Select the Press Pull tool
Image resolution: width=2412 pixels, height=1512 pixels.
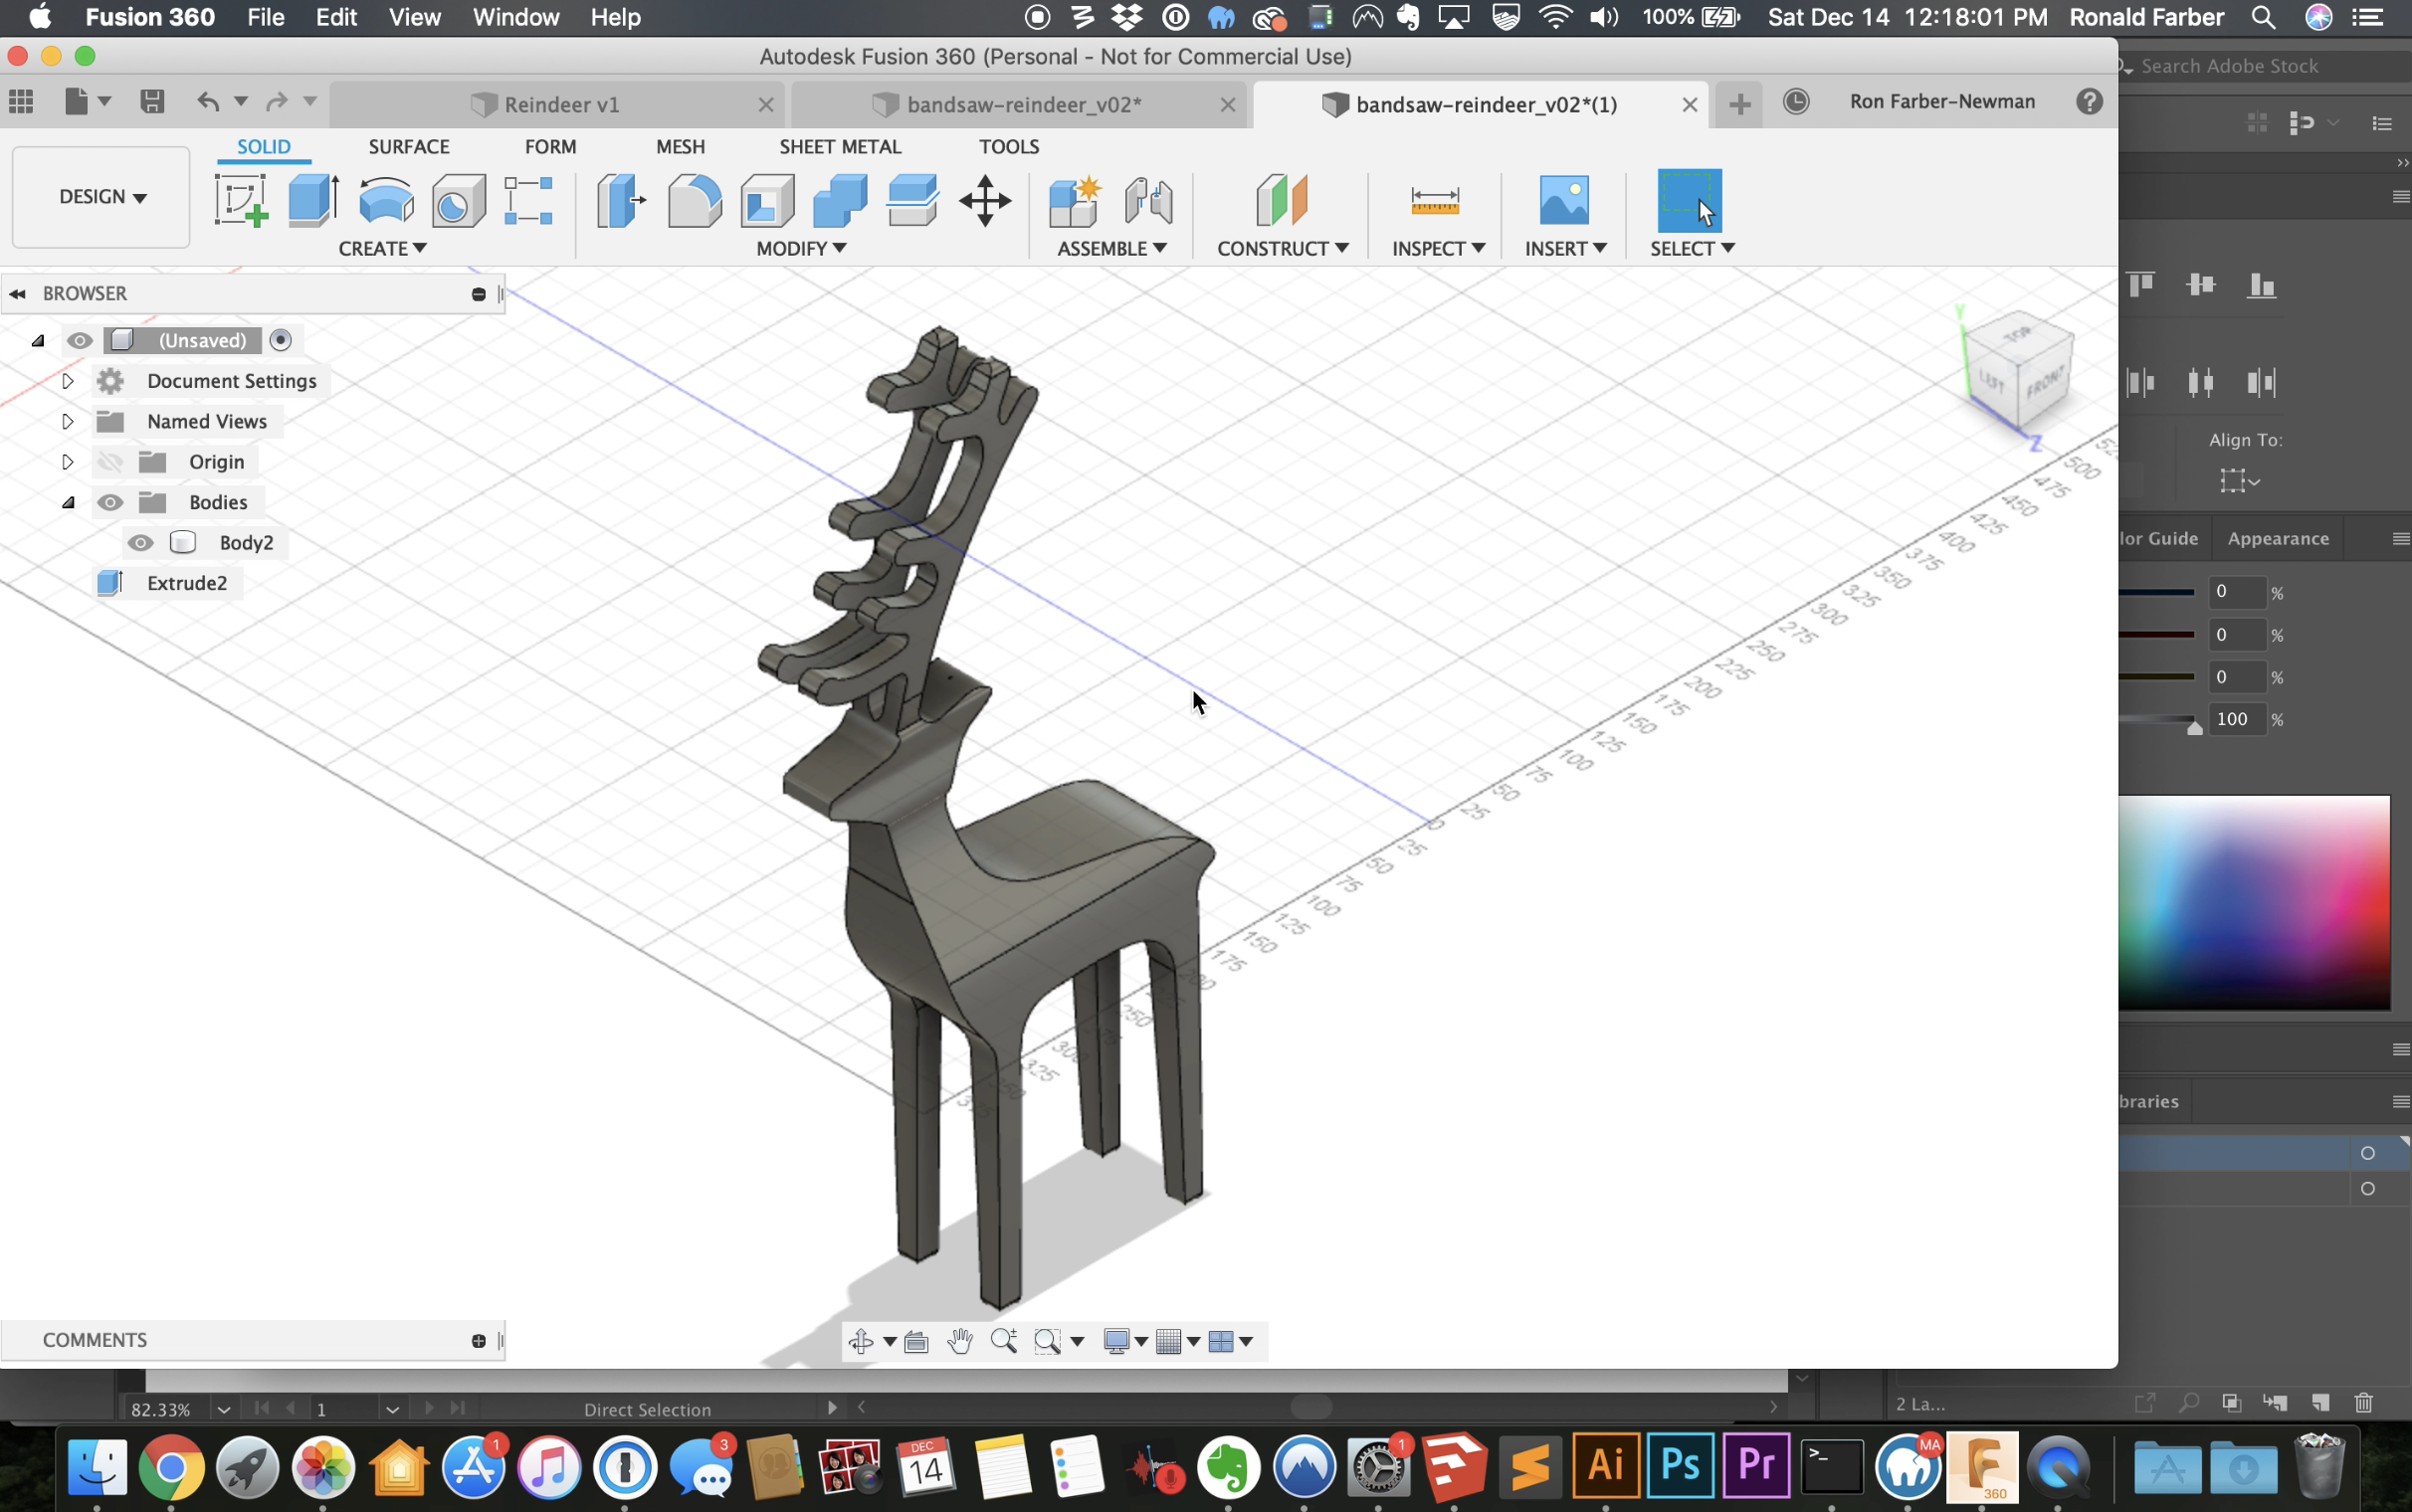[x=621, y=200]
